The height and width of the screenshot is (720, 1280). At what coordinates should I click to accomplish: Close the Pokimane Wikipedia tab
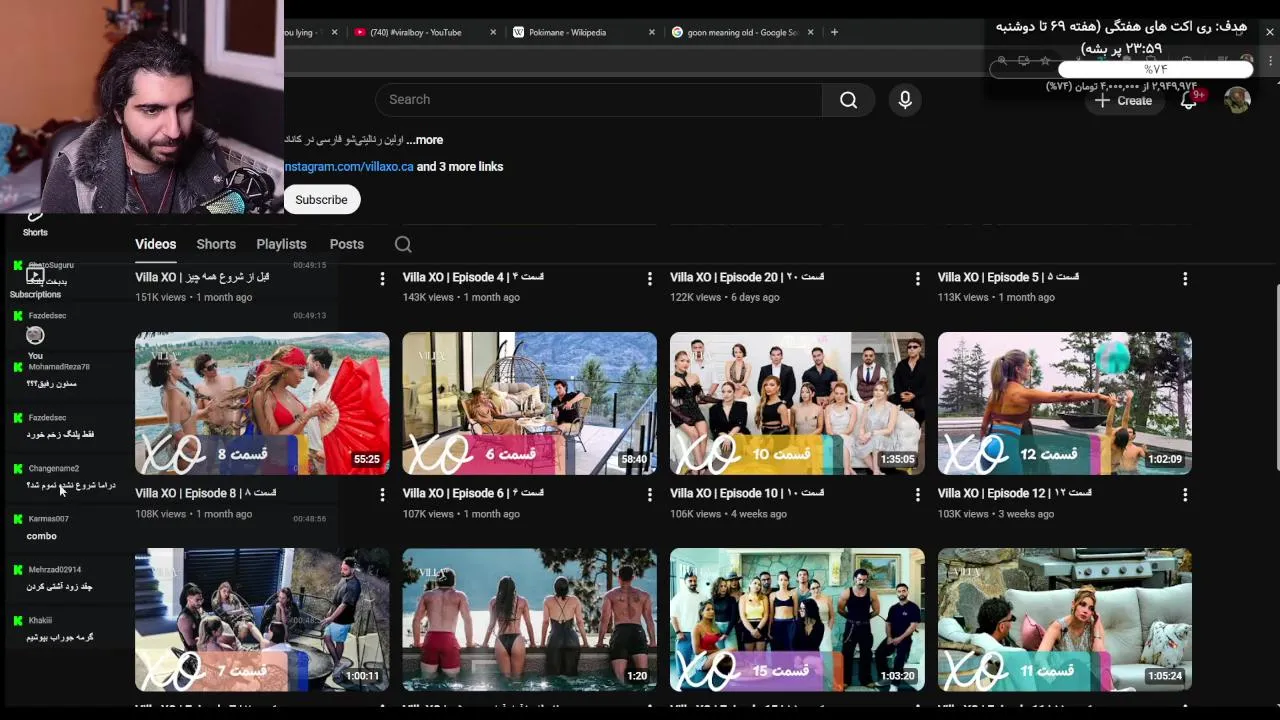click(x=652, y=32)
